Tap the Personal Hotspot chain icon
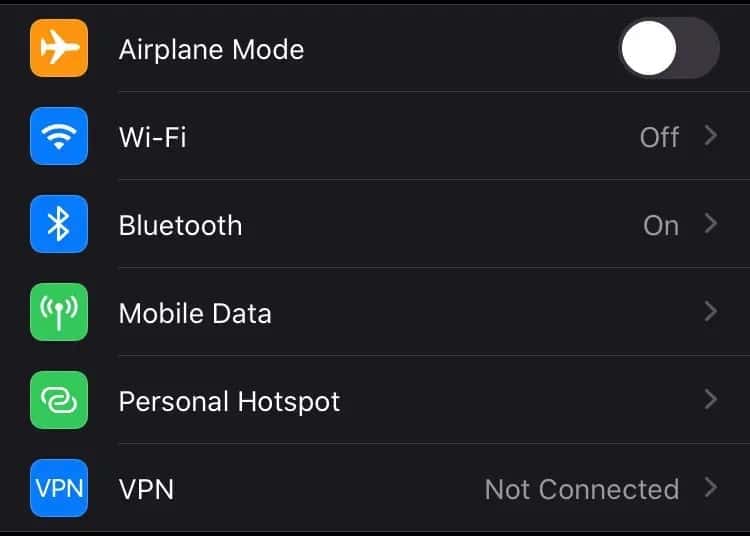This screenshot has height=536, width=750. point(59,400)
